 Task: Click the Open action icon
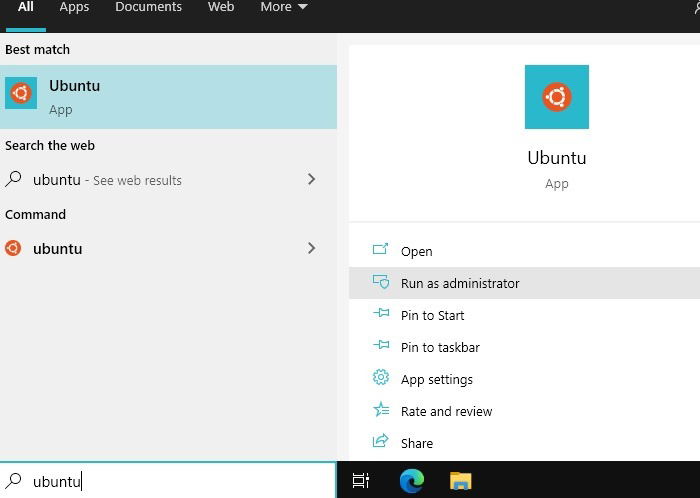pyautogui.click(x=380, y=249)
